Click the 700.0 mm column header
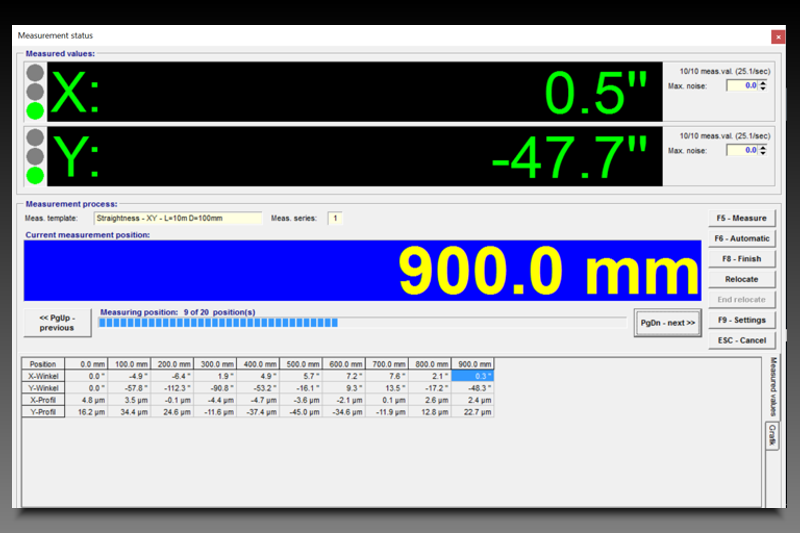Viewport: 800px width, 533px height. click(387, 364)
